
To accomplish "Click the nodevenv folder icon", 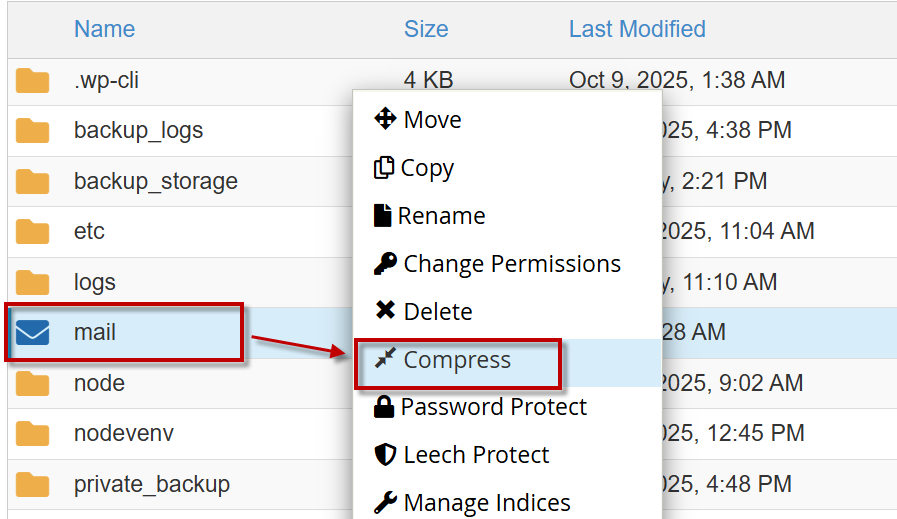I will (x=33, y=434).
